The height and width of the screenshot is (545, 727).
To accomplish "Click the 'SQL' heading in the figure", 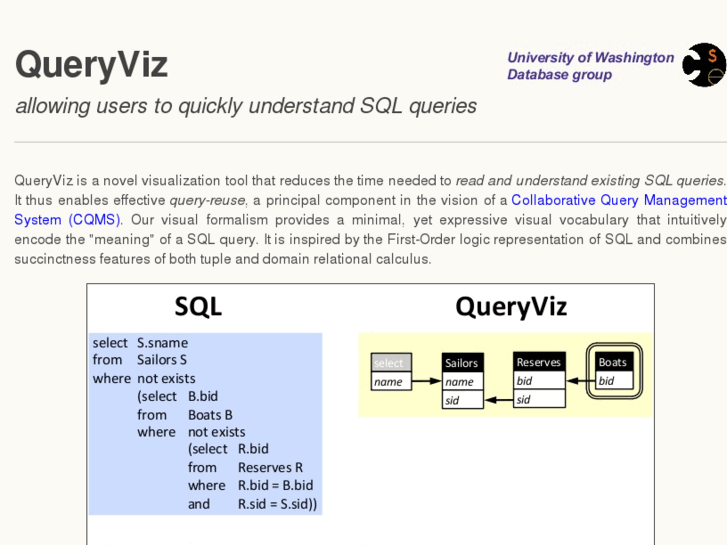I will 198,307.
